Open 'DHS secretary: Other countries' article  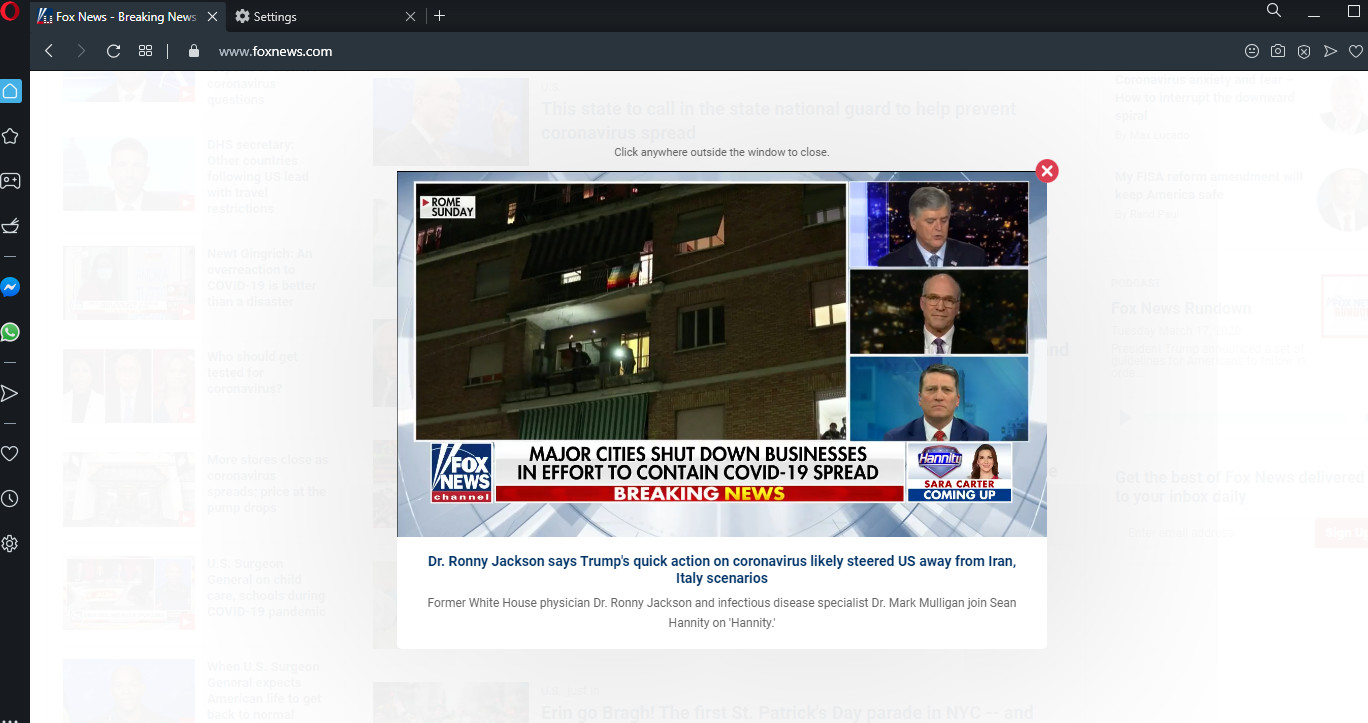(x=254, y=177)
